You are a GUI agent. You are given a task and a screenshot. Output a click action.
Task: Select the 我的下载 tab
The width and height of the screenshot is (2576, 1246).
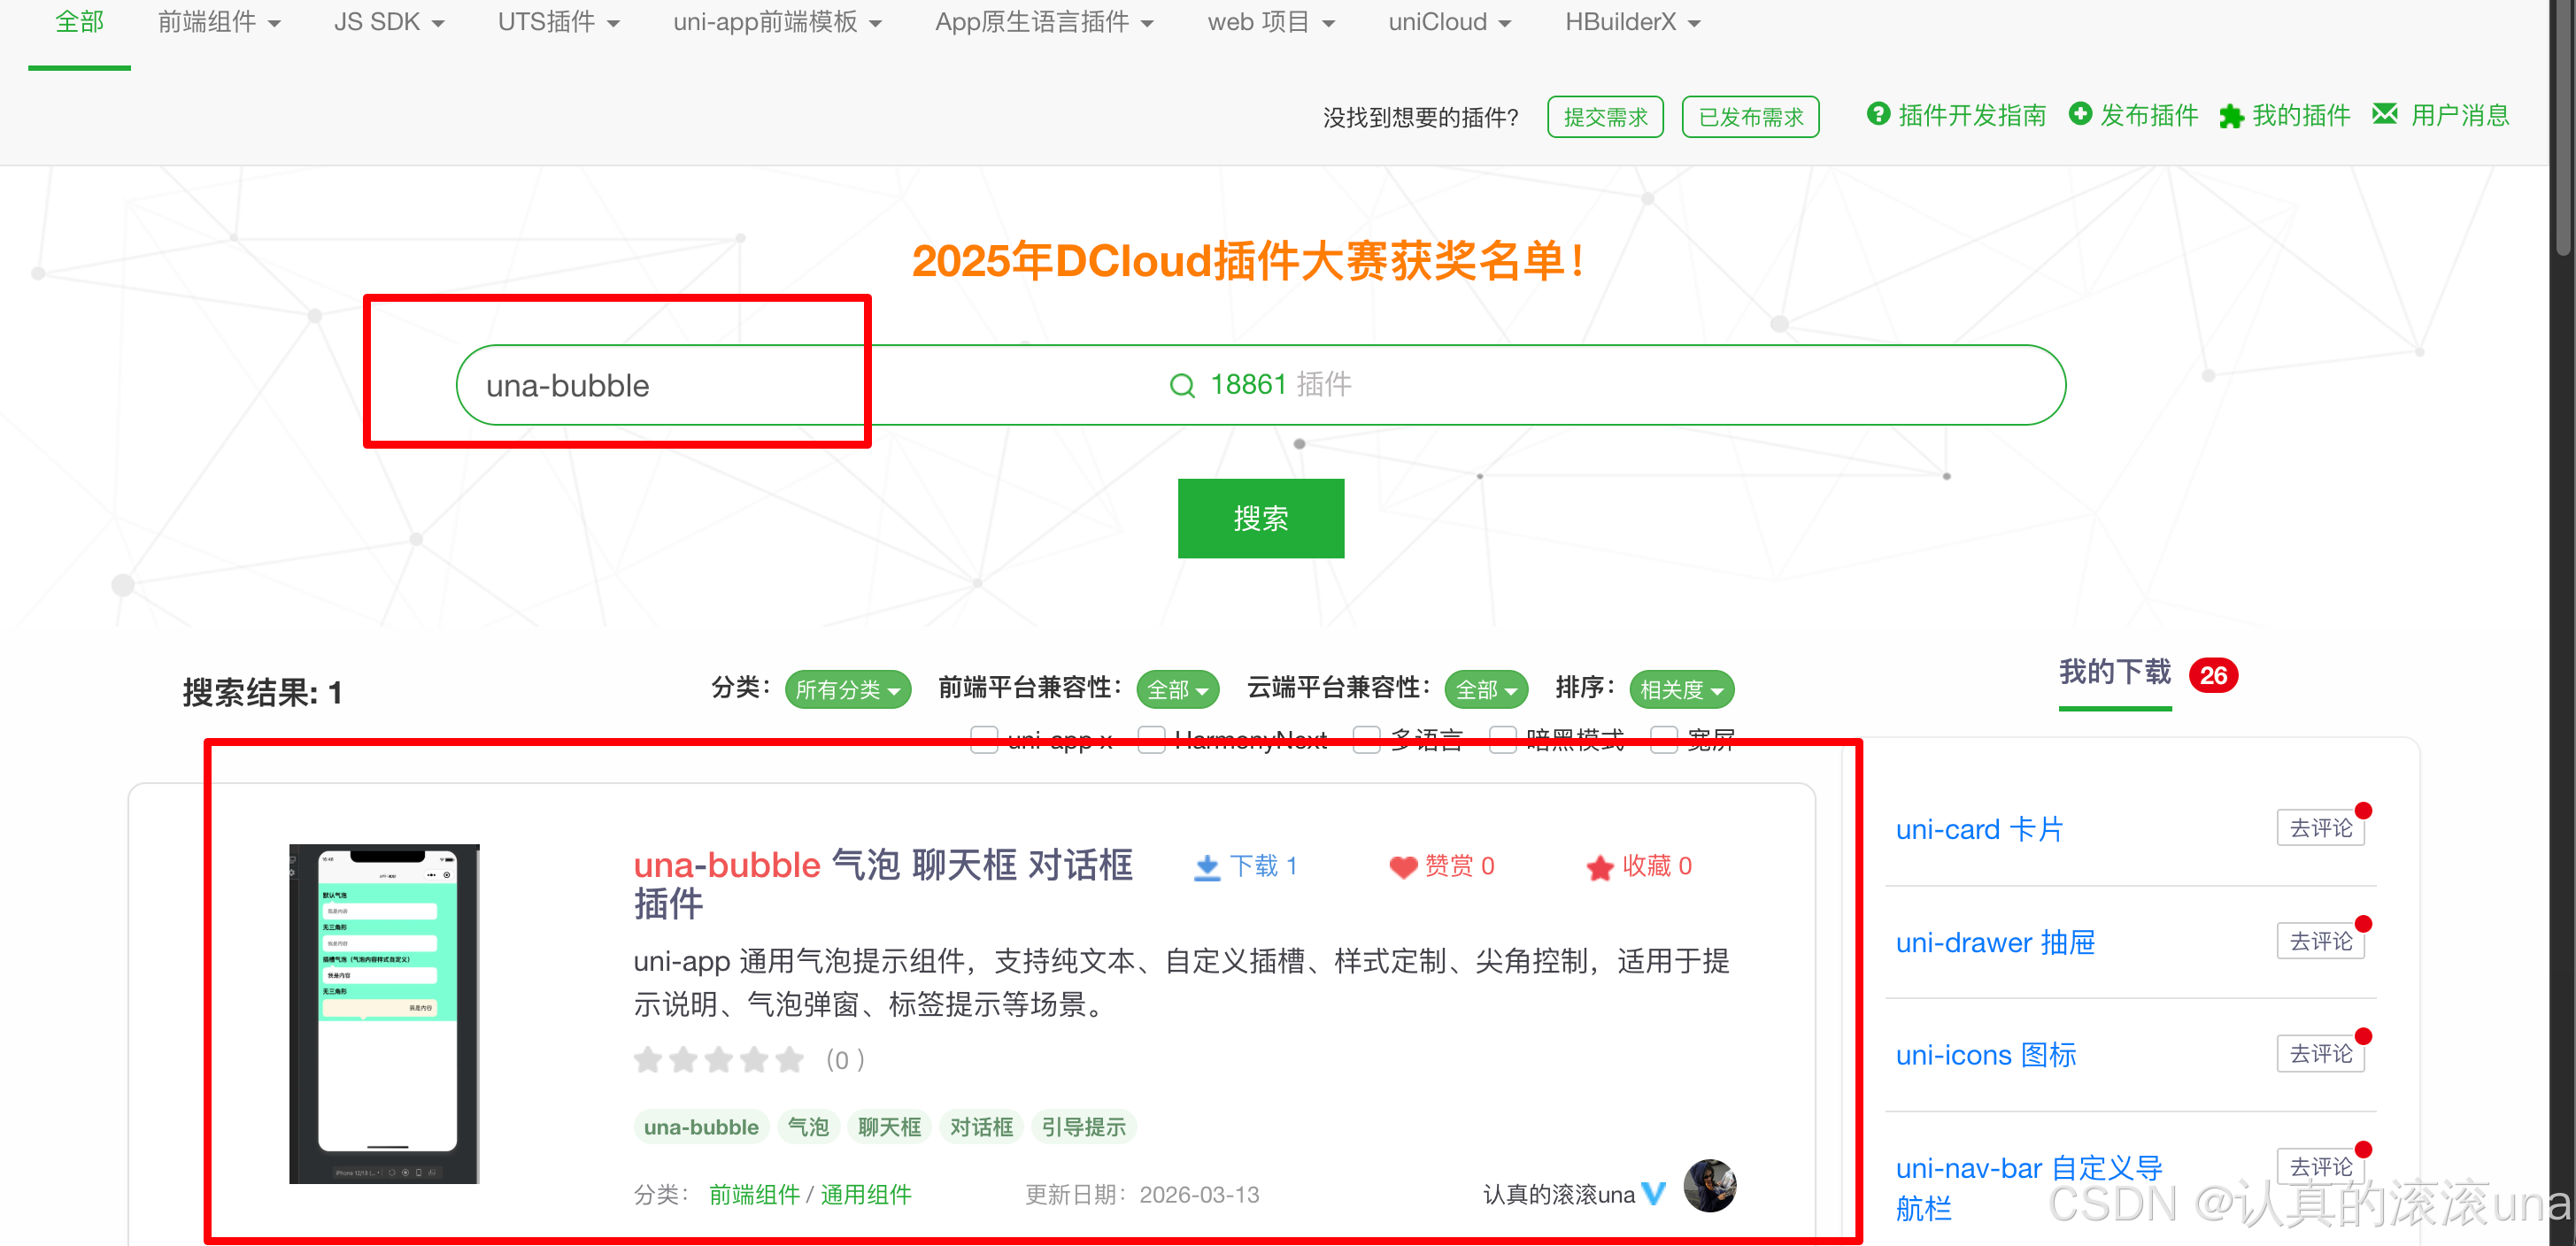tap(2115, 672)
